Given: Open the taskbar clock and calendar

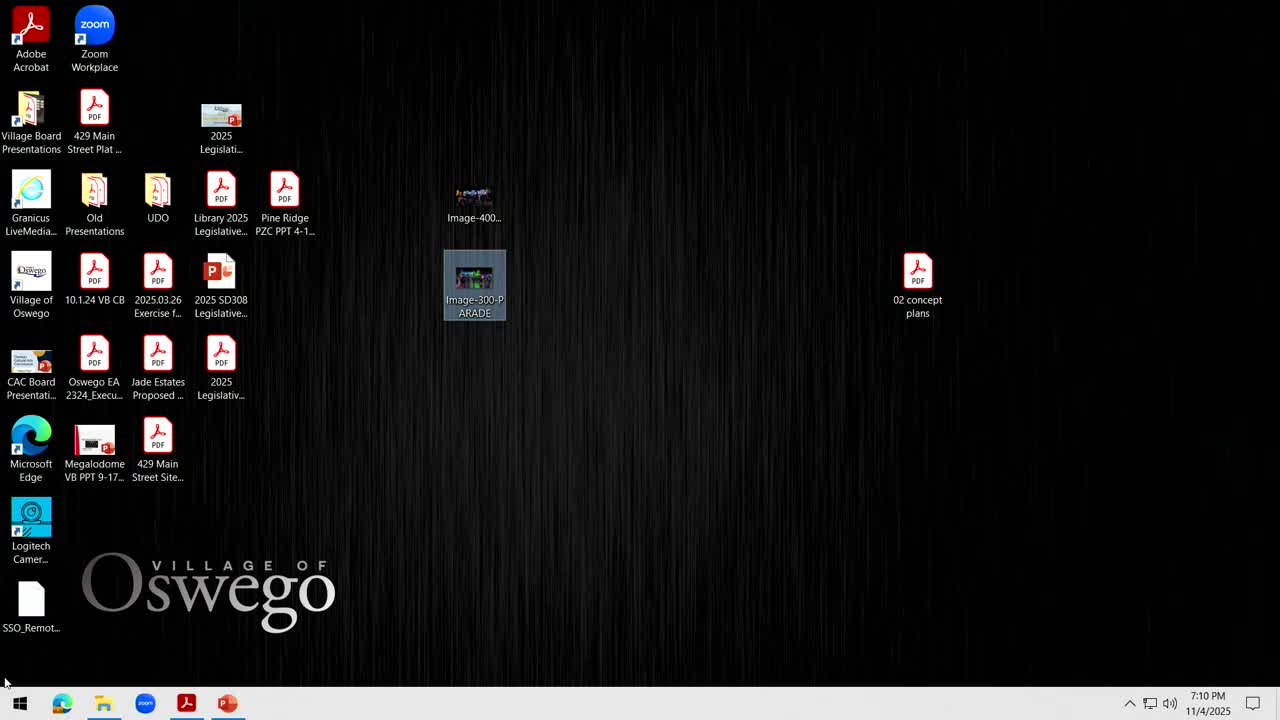Looking at the screenshot, I should [1208, 704].
